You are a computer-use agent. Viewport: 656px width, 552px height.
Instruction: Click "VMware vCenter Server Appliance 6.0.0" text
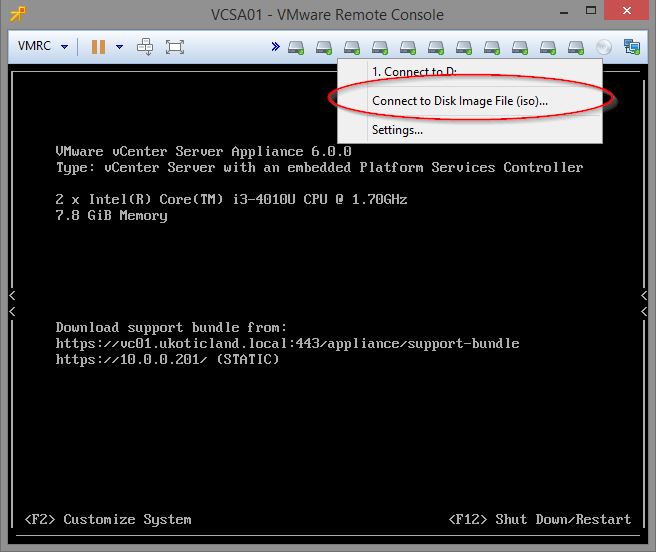[204, 151]
